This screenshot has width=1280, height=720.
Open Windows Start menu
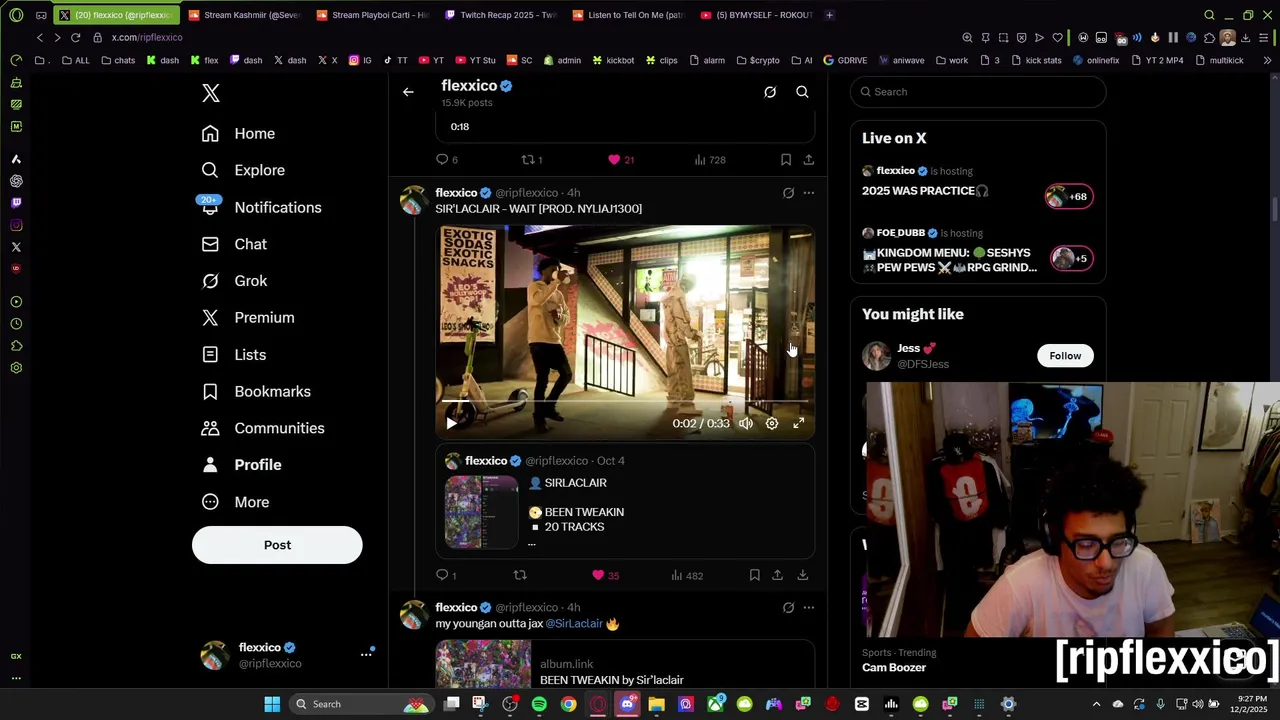coord(272,704)
